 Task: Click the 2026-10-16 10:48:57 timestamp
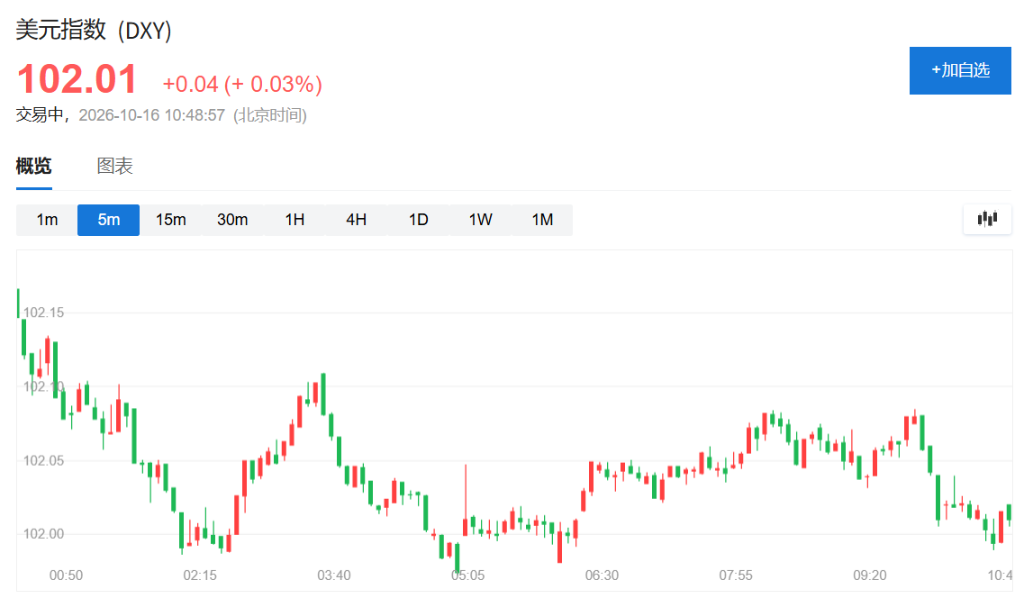click(x=152, y=116)
